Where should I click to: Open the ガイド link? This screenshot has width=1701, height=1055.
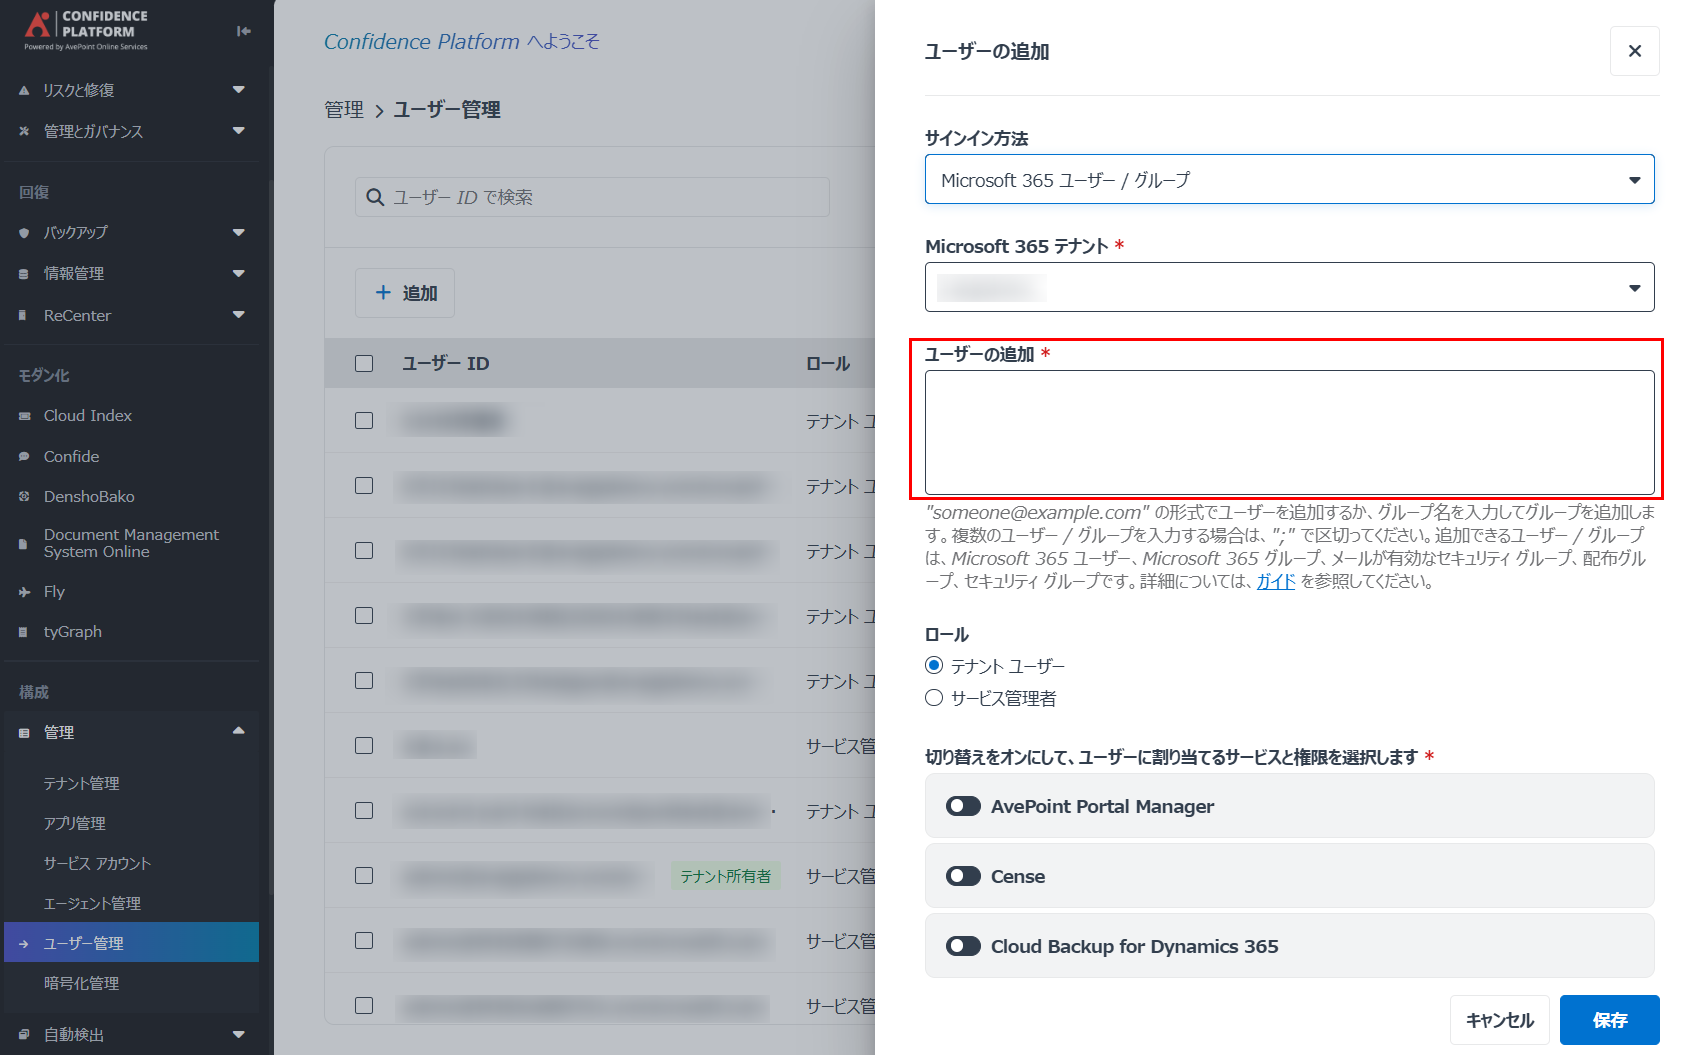point(1276,582)
